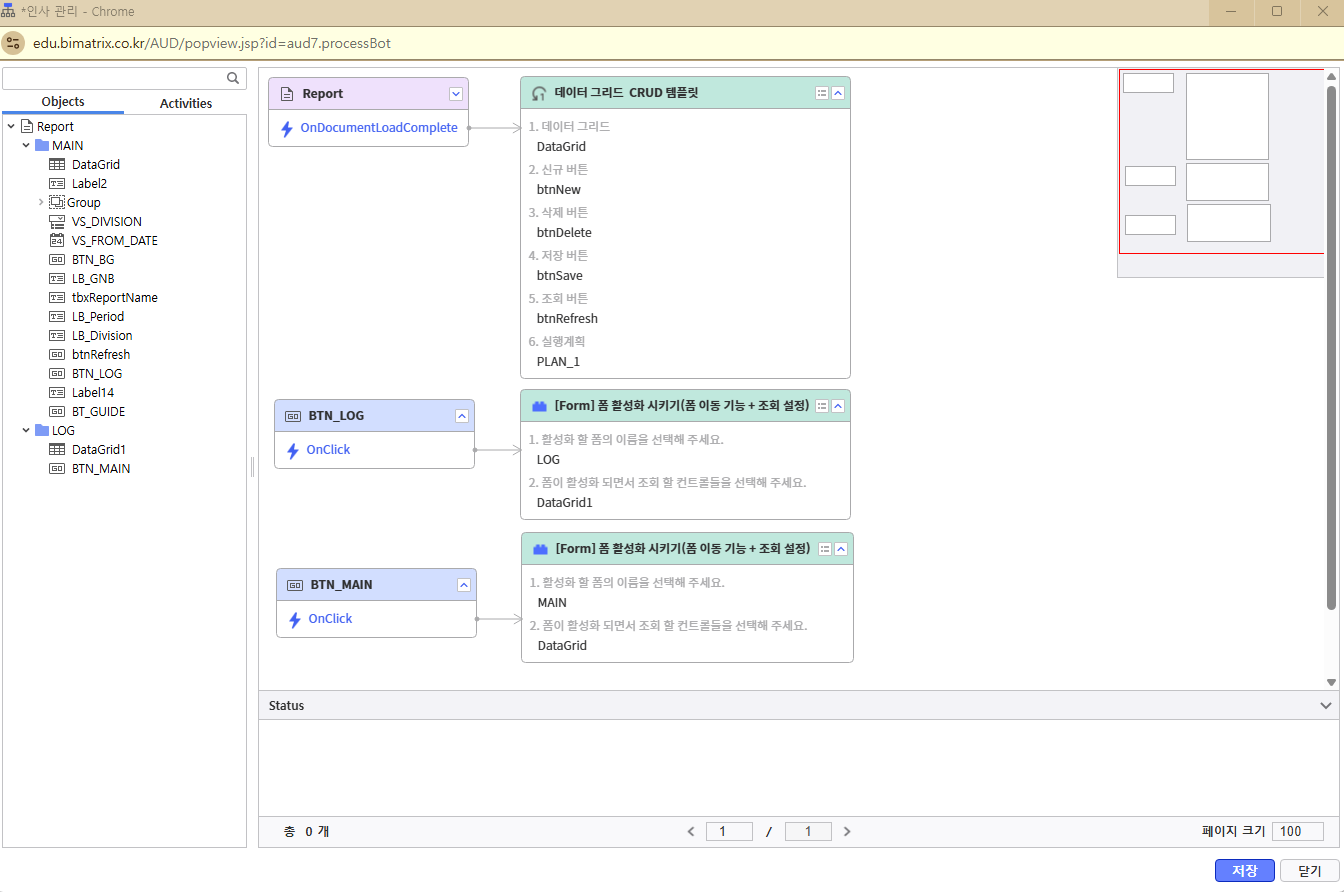This screenshot has height=892, width=1344.
Task: Click the headset icon on CRUD template header
Action: click(x=539, y=93)
